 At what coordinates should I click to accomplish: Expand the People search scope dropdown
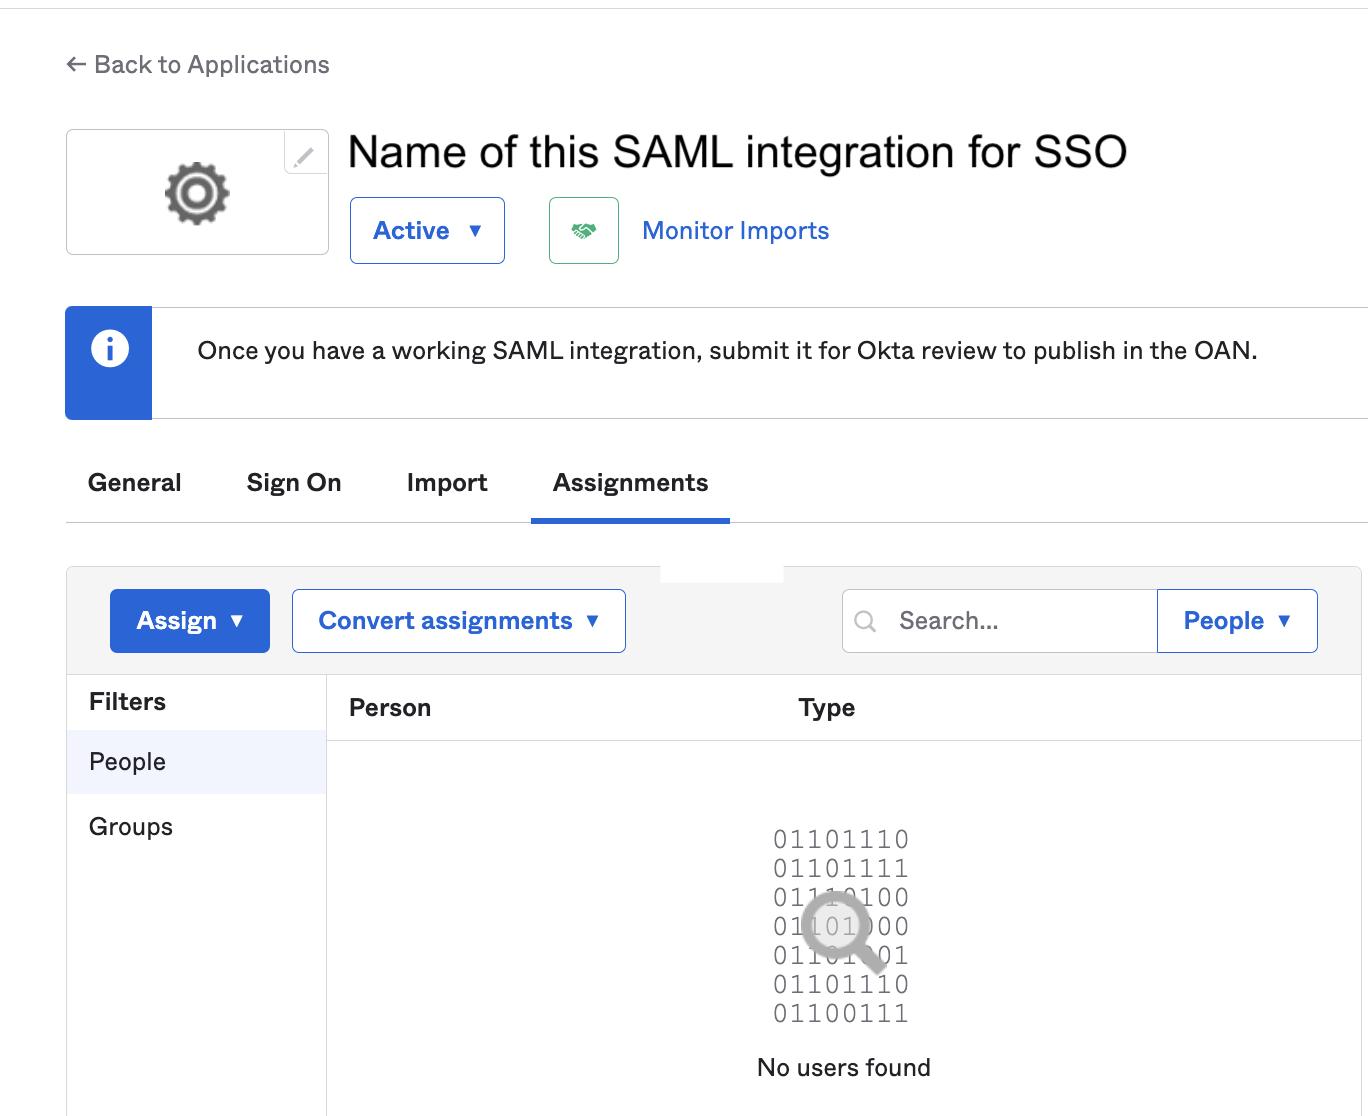point(1237,621)
